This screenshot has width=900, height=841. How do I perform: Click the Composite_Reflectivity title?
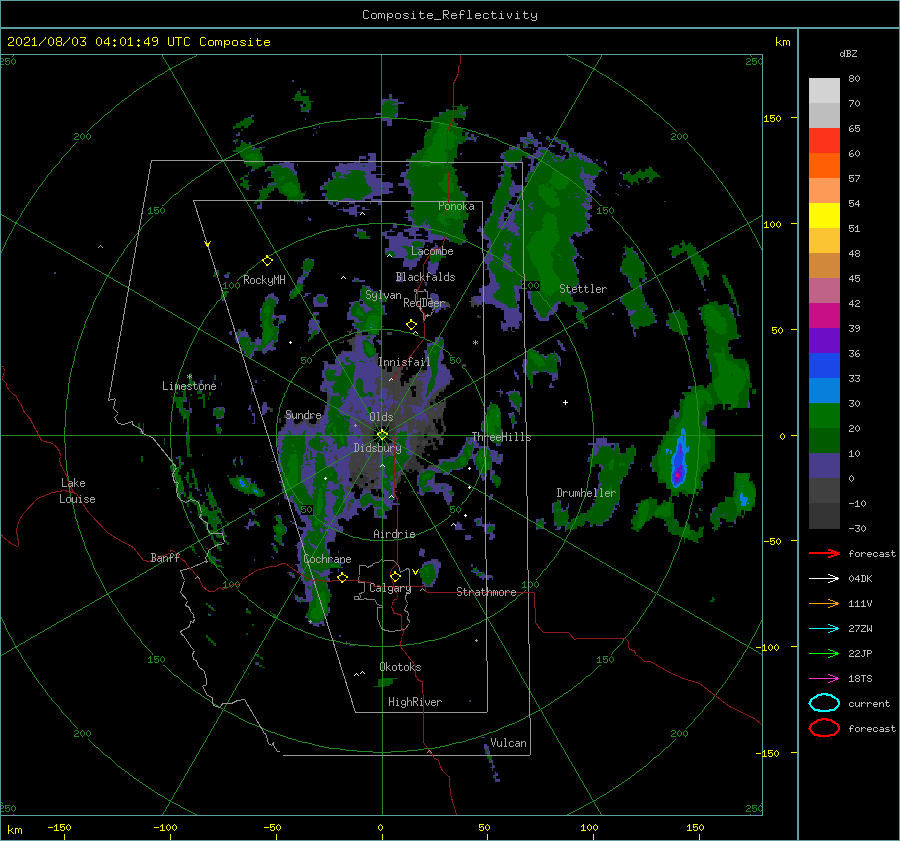click(450, 15)
